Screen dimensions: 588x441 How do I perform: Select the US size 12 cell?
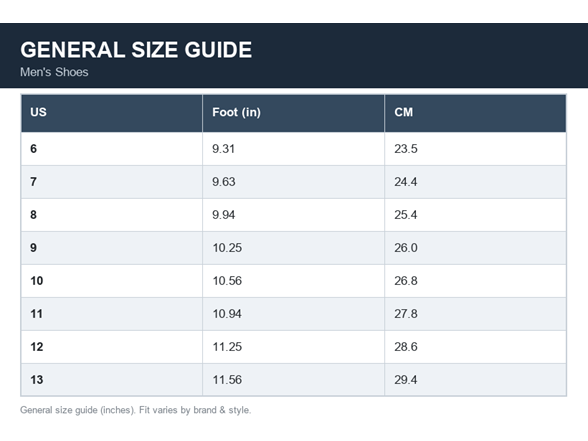pyautogui.click(x=112, y=347)
